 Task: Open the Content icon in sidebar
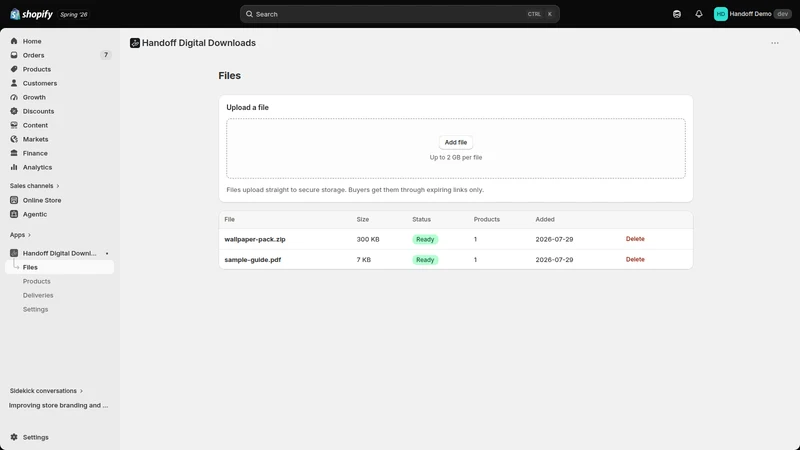tap(14, 125)
